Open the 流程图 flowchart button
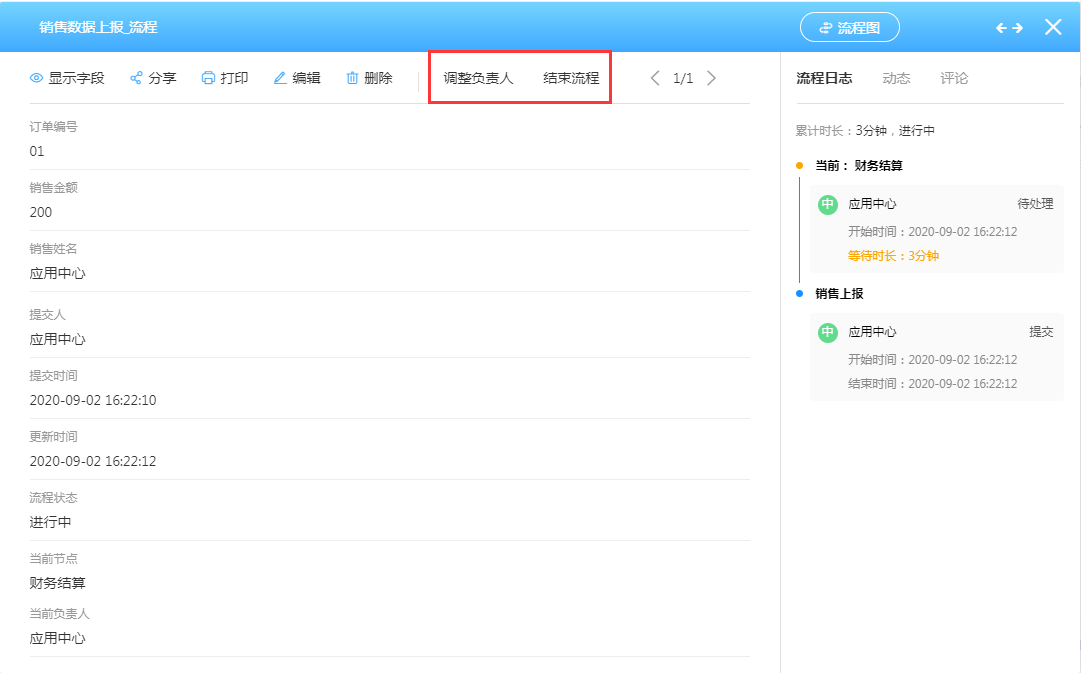The height and width of the screenshot is (673, 1081). tap(849, 28)
